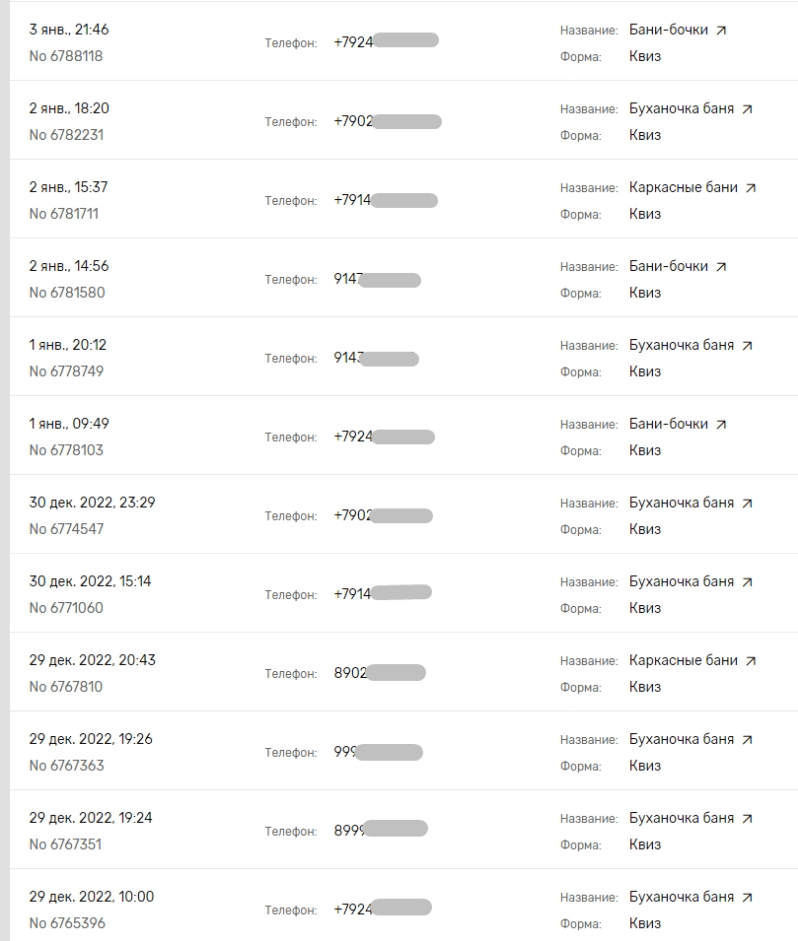Click arrow icon for Бани-бочки, request 6778103
The image size is (798, 941).
point(719,425)
